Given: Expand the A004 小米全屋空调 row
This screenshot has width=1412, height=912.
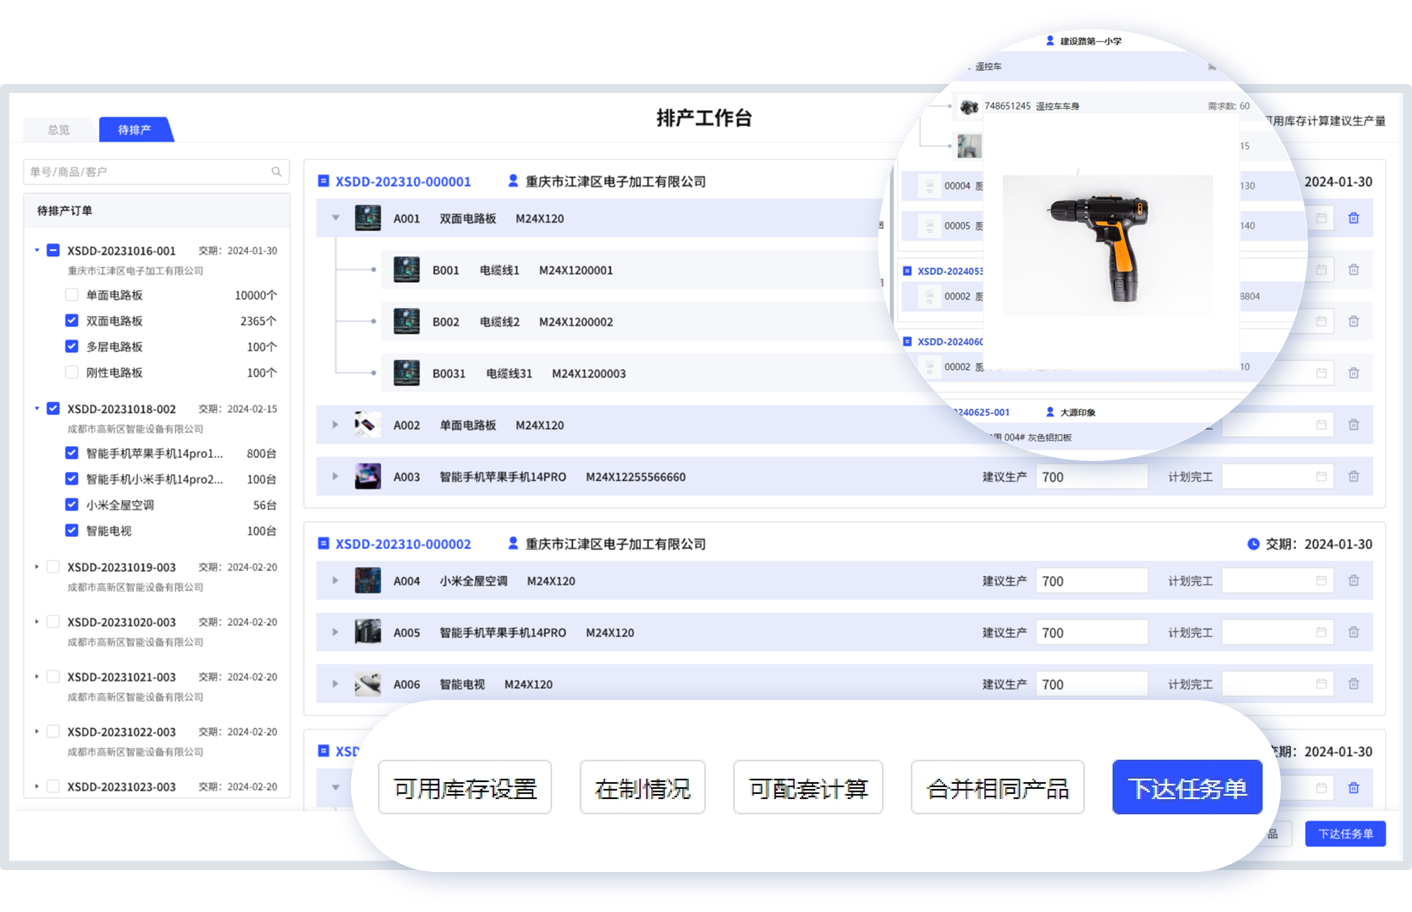Looking at the screenshot, I should click(335, 581).
